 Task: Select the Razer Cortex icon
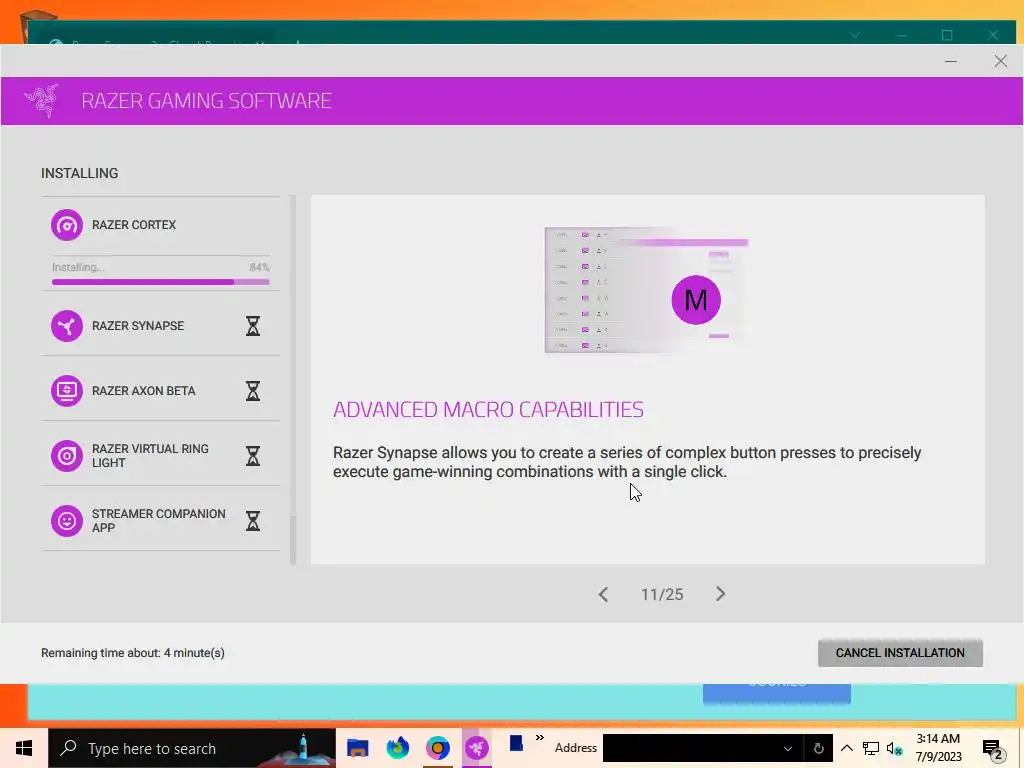[x=67, y=225]
